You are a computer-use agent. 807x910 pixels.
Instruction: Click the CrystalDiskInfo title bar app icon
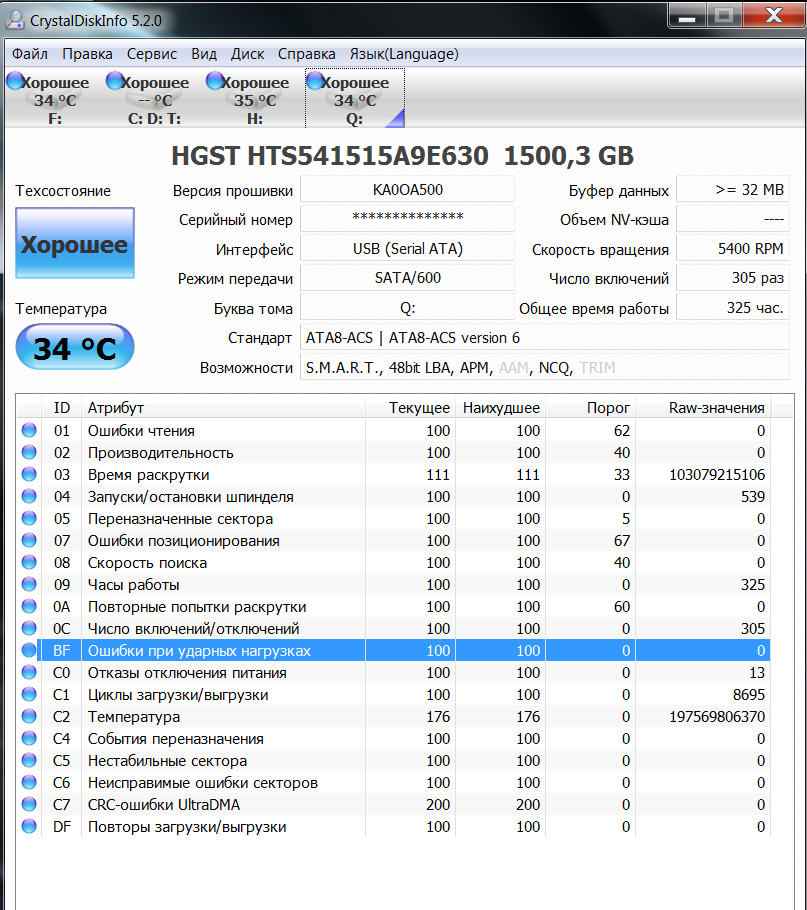click(15, 20)
